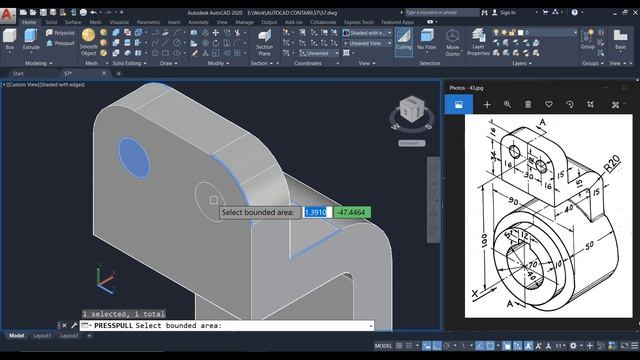Screen dimensions: 640x360
Task: Click the technical drawing in Photos
Action: tap(549, 216)
